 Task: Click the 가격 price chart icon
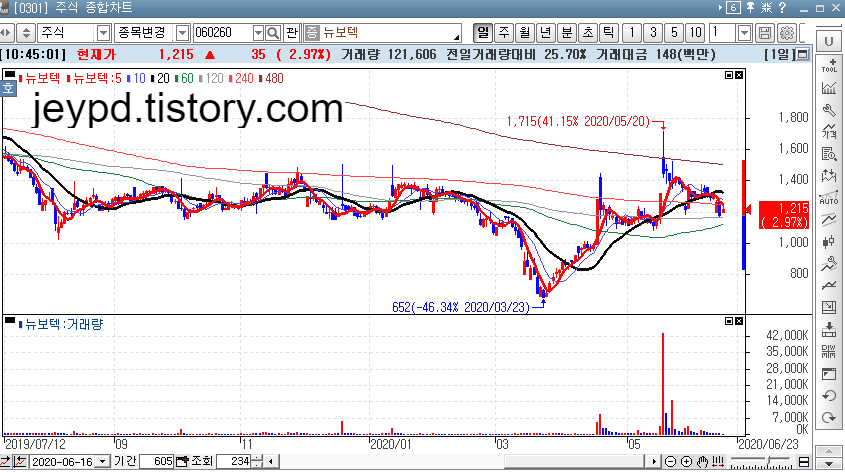(829, 131)
